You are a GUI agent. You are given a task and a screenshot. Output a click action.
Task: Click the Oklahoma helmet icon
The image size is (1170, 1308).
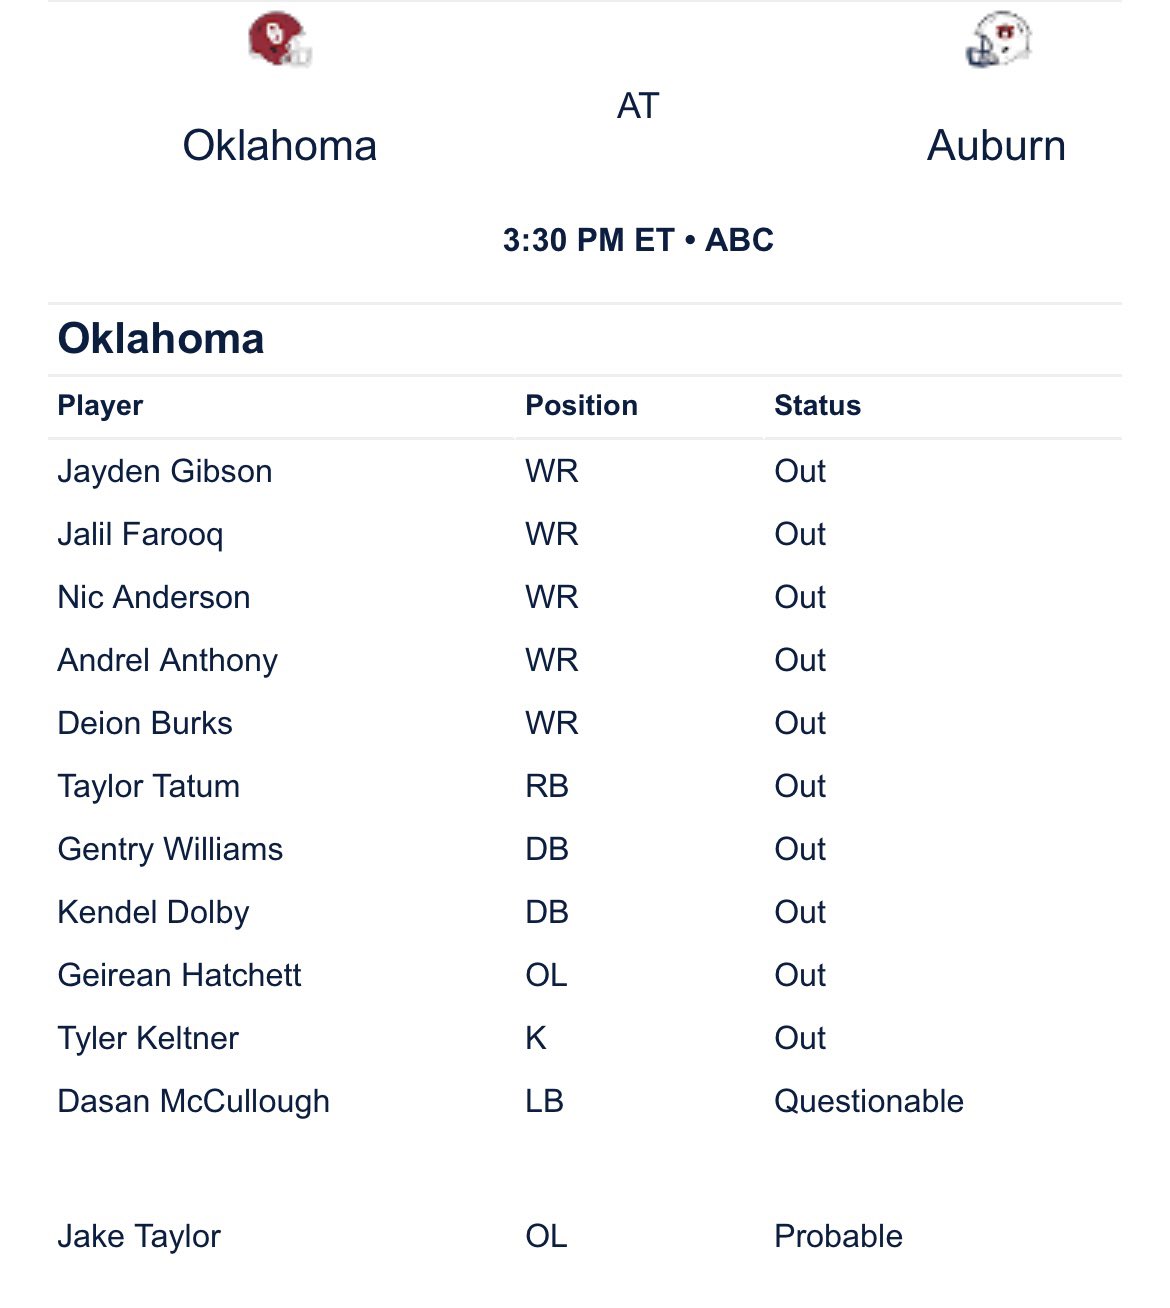pos(280,40)
